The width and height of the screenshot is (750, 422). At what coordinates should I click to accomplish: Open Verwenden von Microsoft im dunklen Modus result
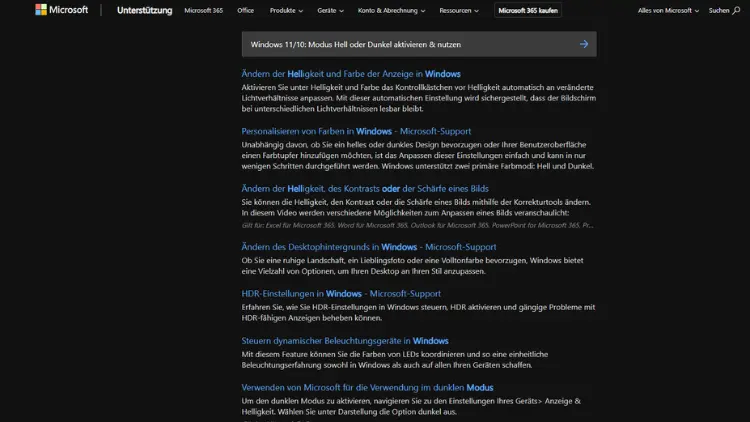coord(367,388)
